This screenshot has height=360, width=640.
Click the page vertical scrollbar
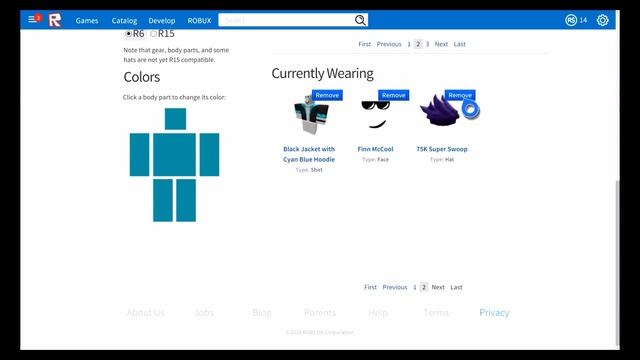click(x=617, y=263)
